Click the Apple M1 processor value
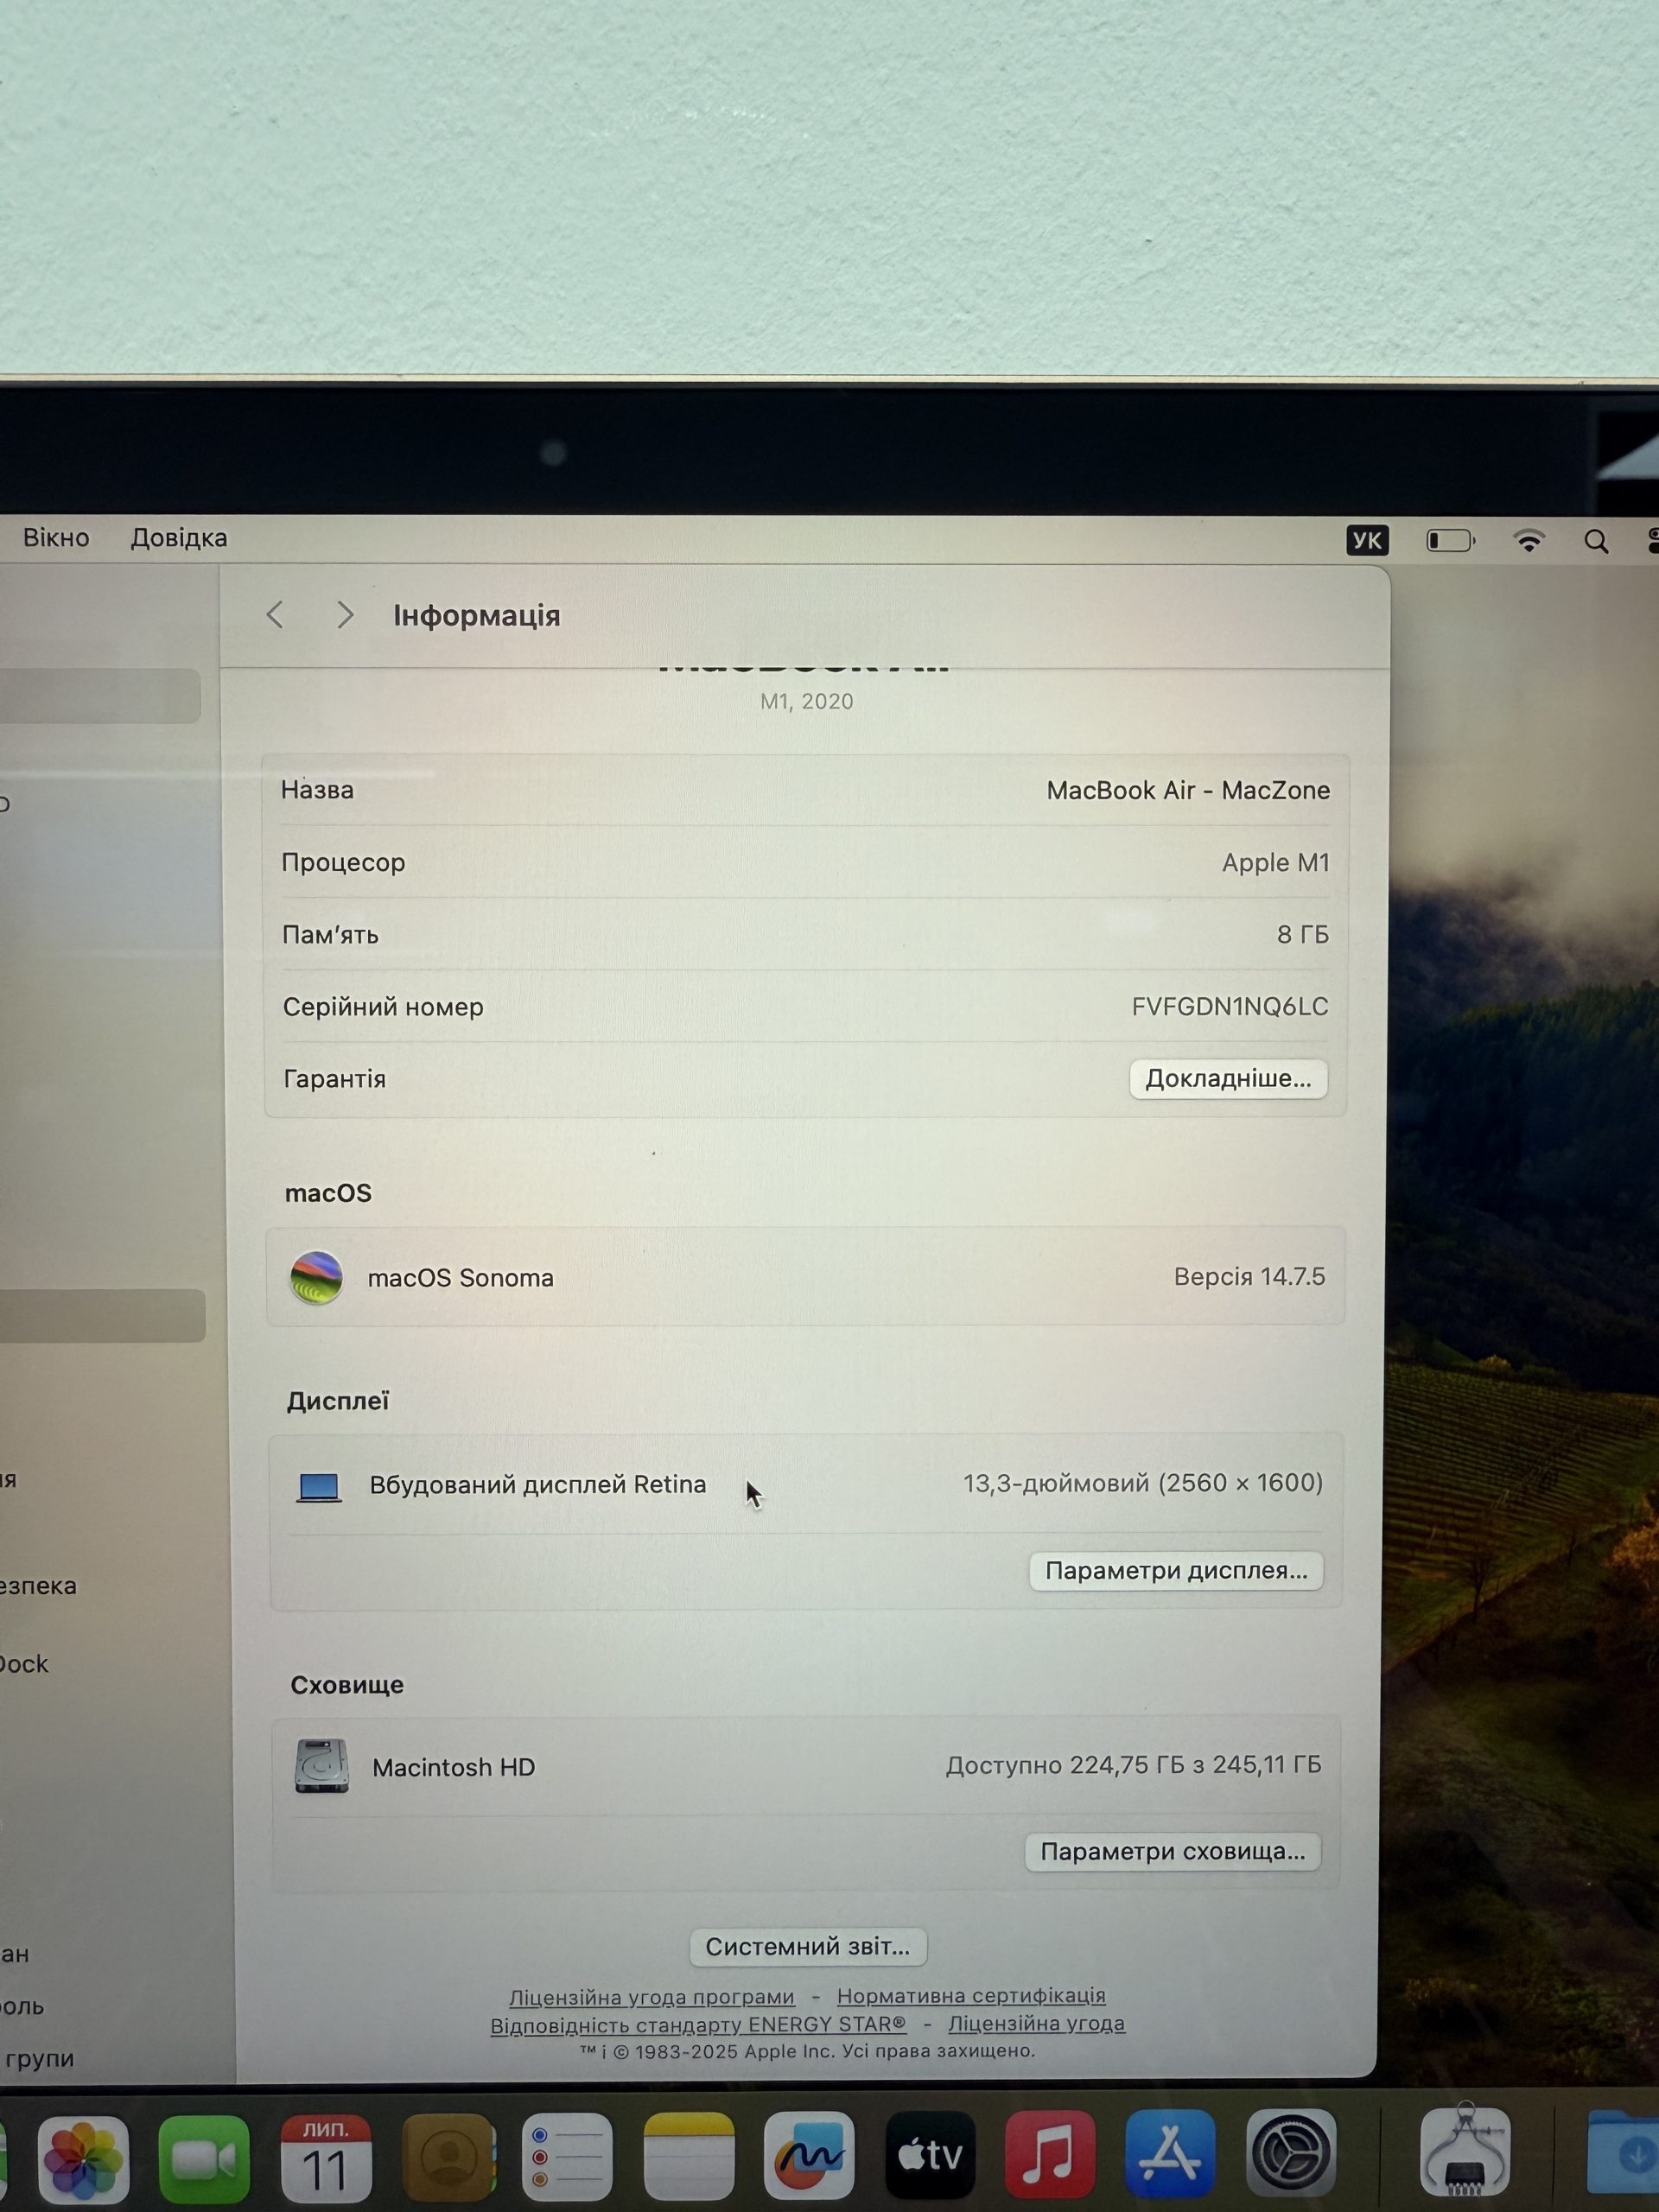The width and height of the screenshot is (1659, 2212). tap(1276, 863)
